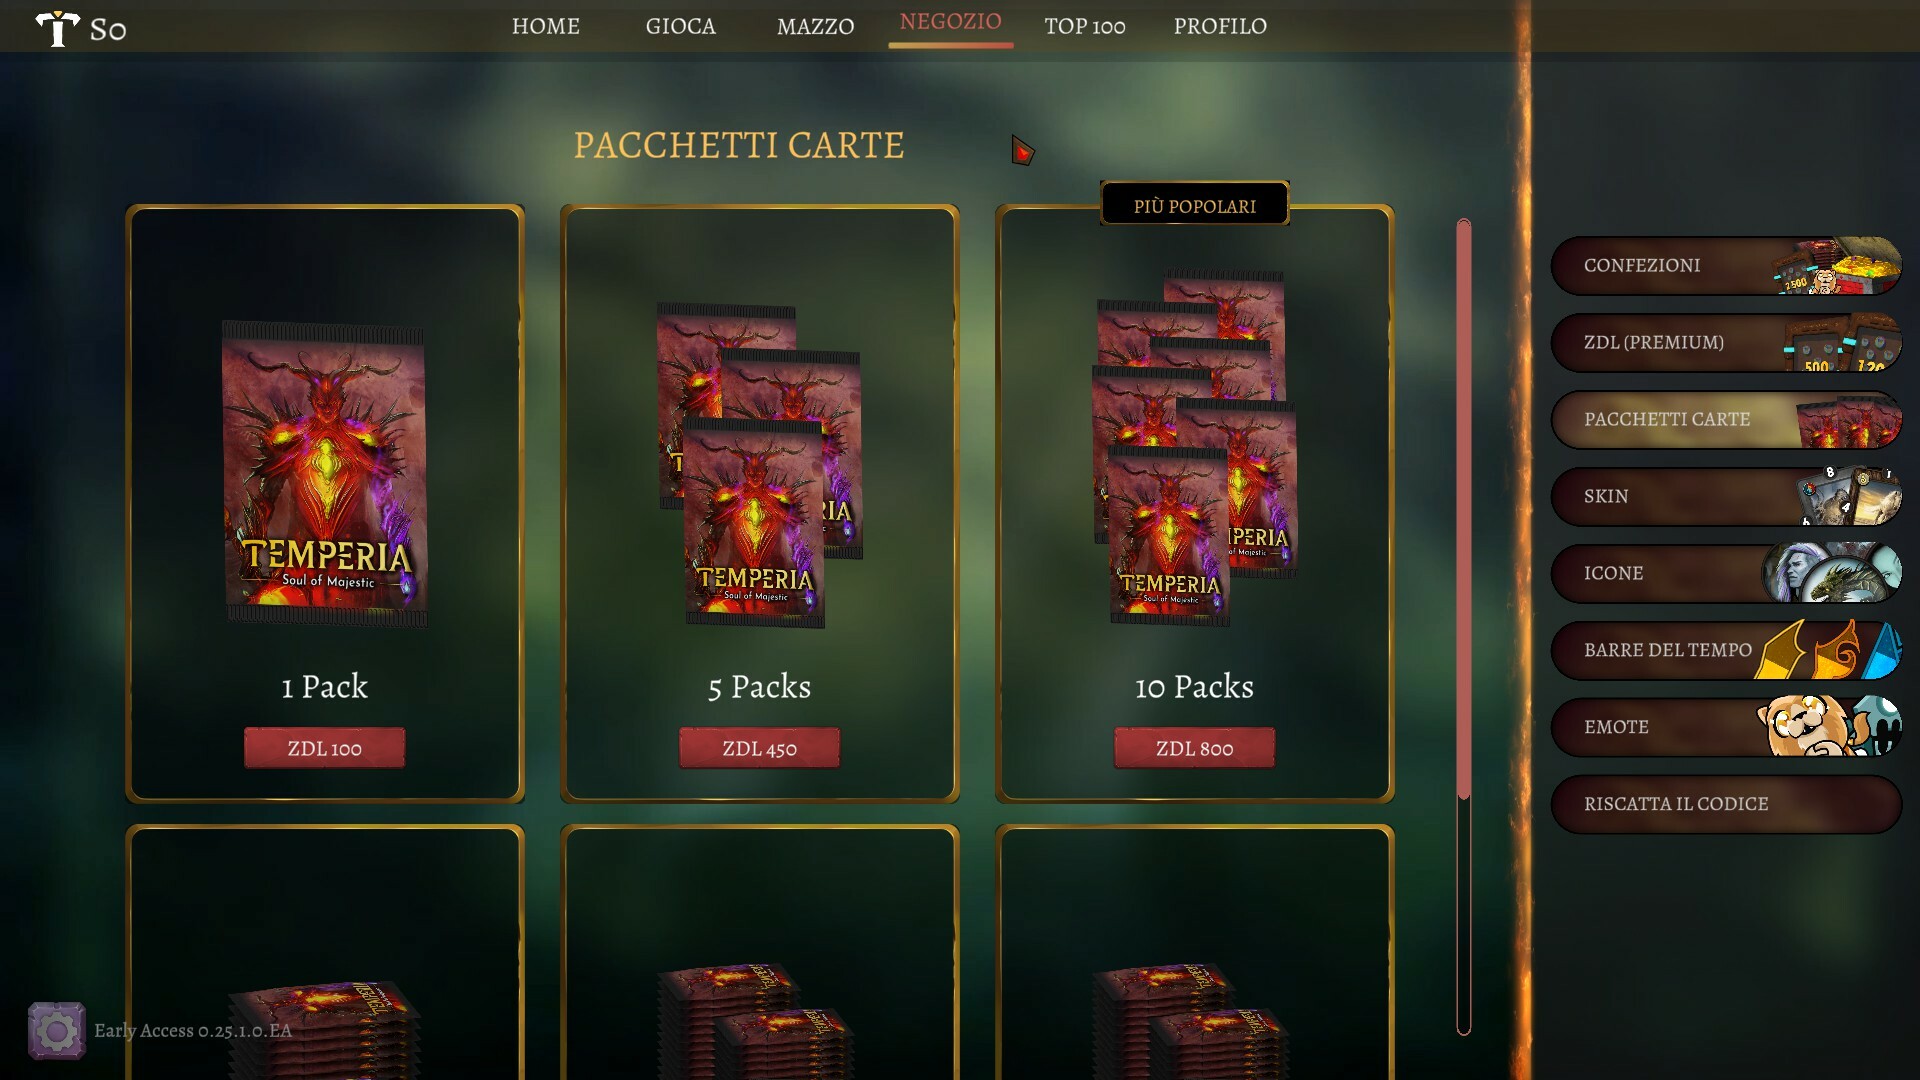Image resolution: width=1920 pixels, height=1080 pixels.
Task: Select the single Temperia pack image
Action: (x=325, y=474)
